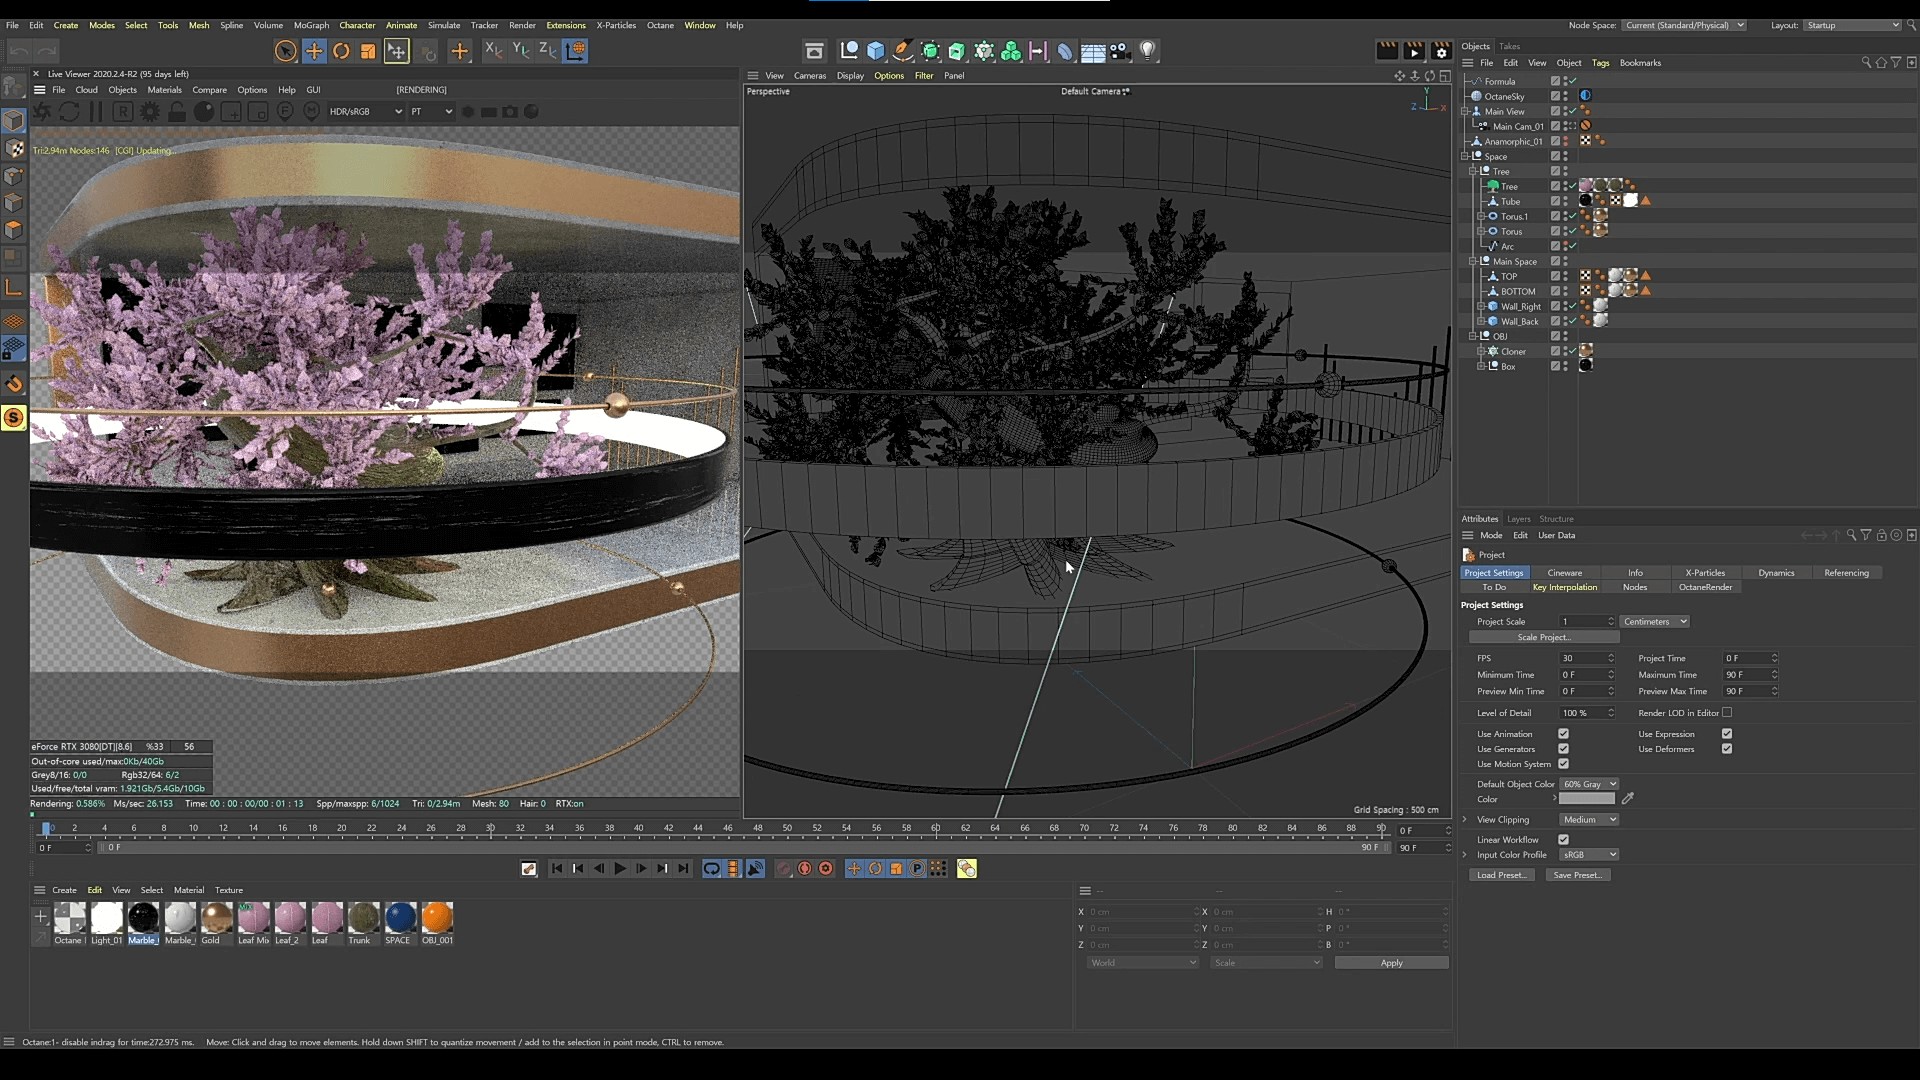Image resolution: width=1920 pixels, height=1080 pixels.
Task: Click the Save Preset... button
Action: 1577,876
